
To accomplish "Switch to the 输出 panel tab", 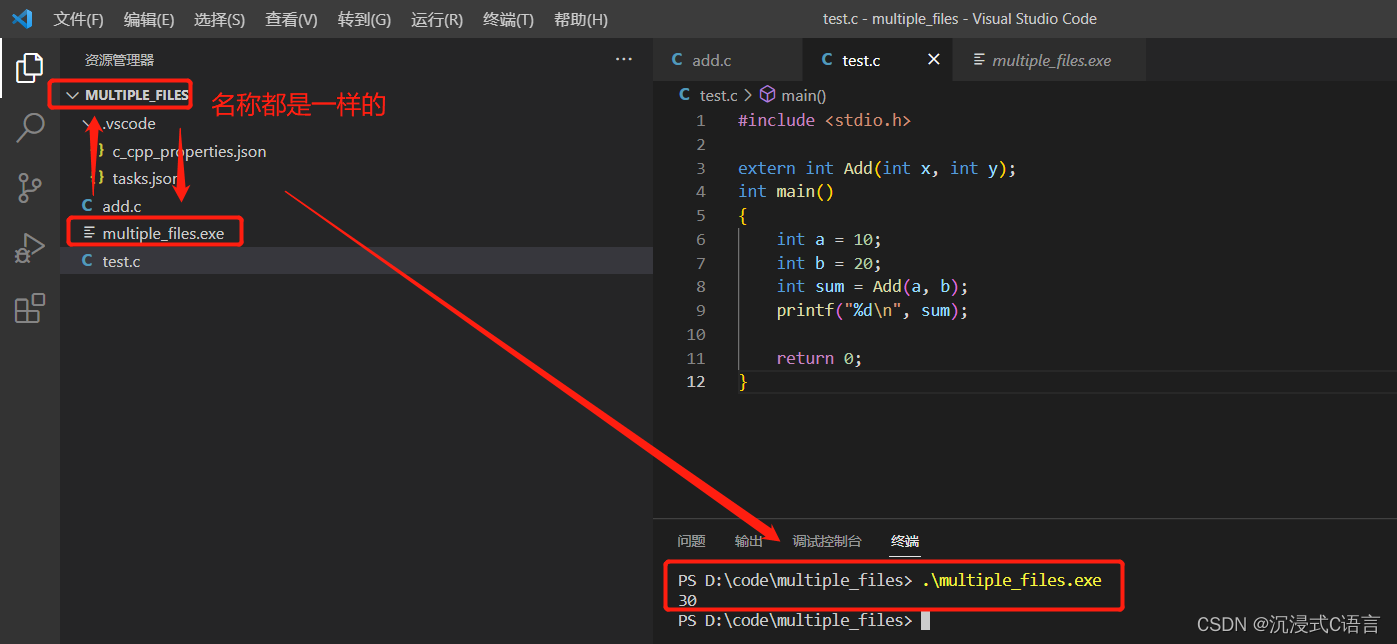I will point(749,541).
